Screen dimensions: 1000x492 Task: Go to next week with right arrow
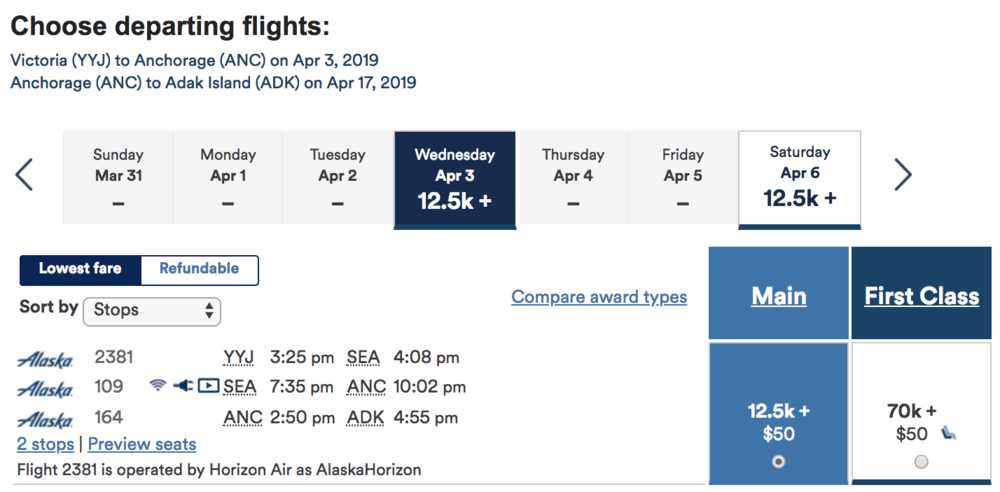903,176
